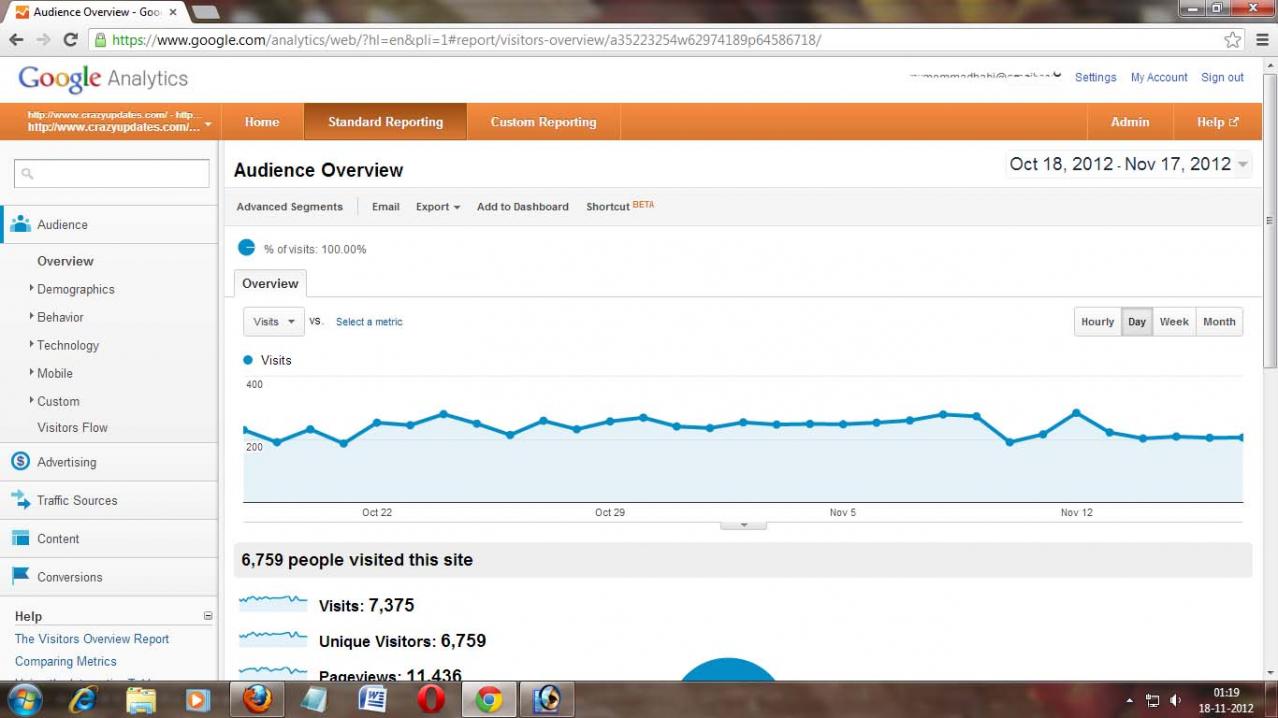Open the My Account link

(1159, 77)
